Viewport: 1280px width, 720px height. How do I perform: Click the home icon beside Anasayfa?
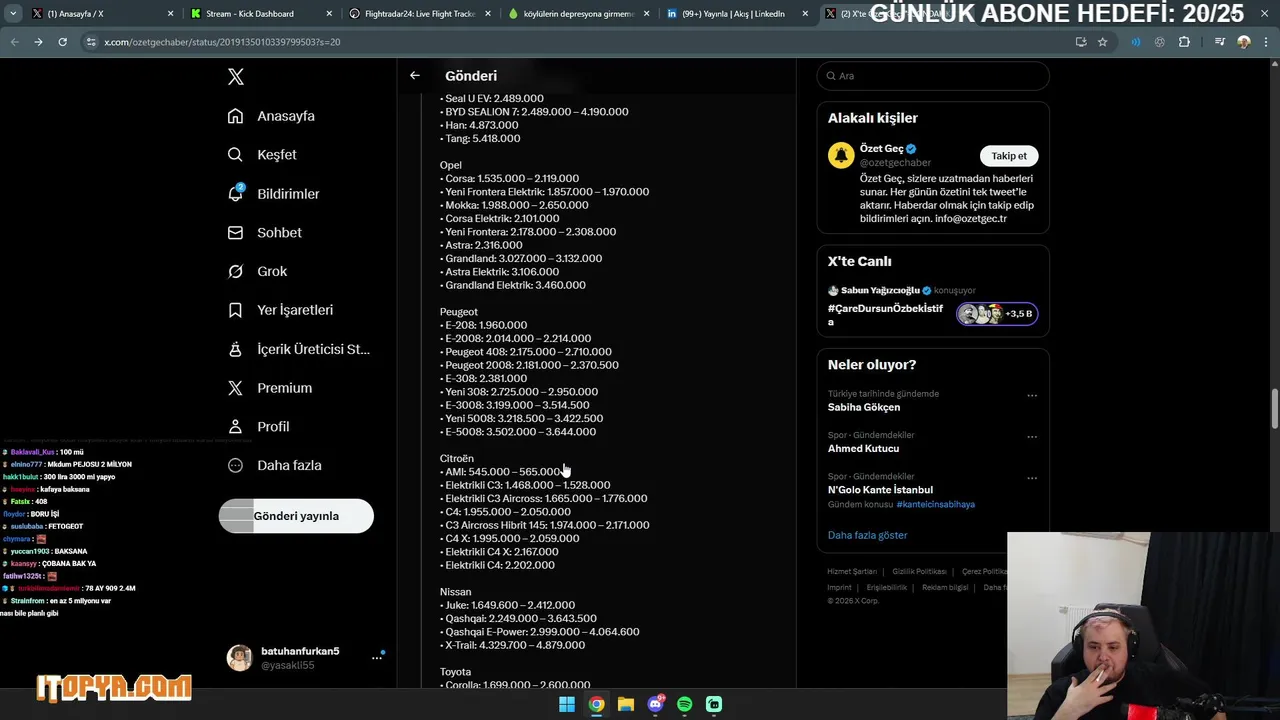235,116
